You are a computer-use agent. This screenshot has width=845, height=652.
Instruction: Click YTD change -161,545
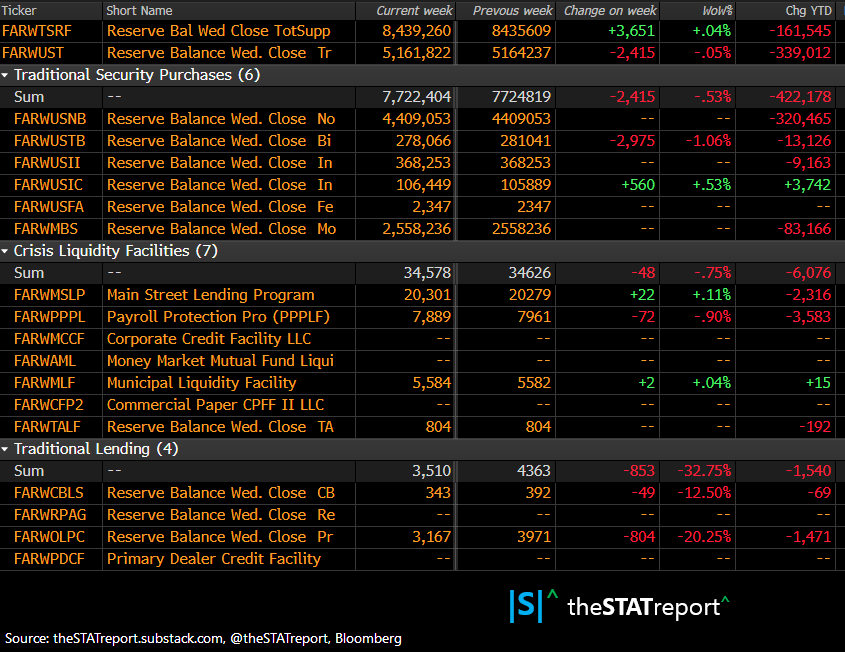click(800, 31)
